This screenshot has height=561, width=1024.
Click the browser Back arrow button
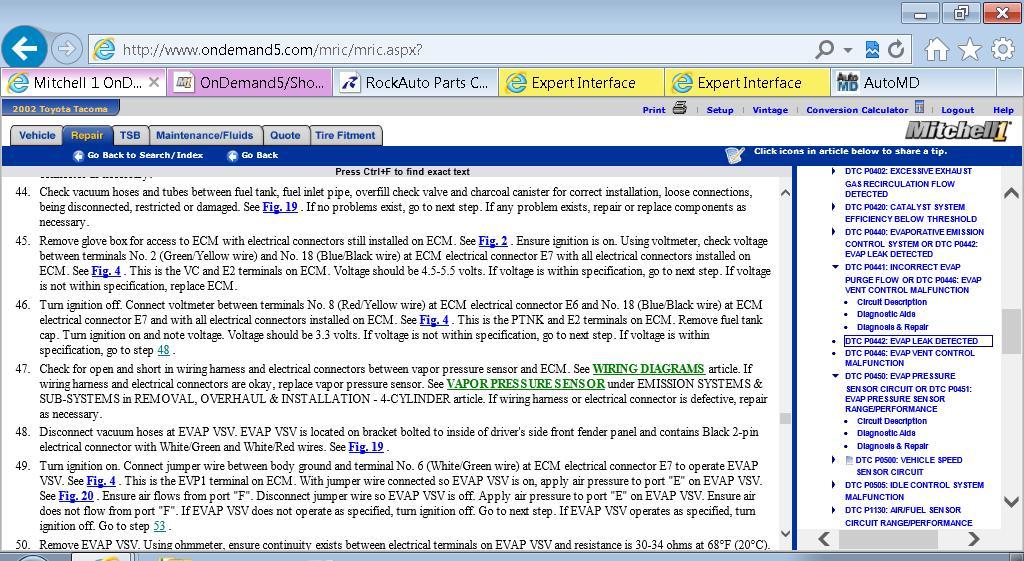[24, 48]
